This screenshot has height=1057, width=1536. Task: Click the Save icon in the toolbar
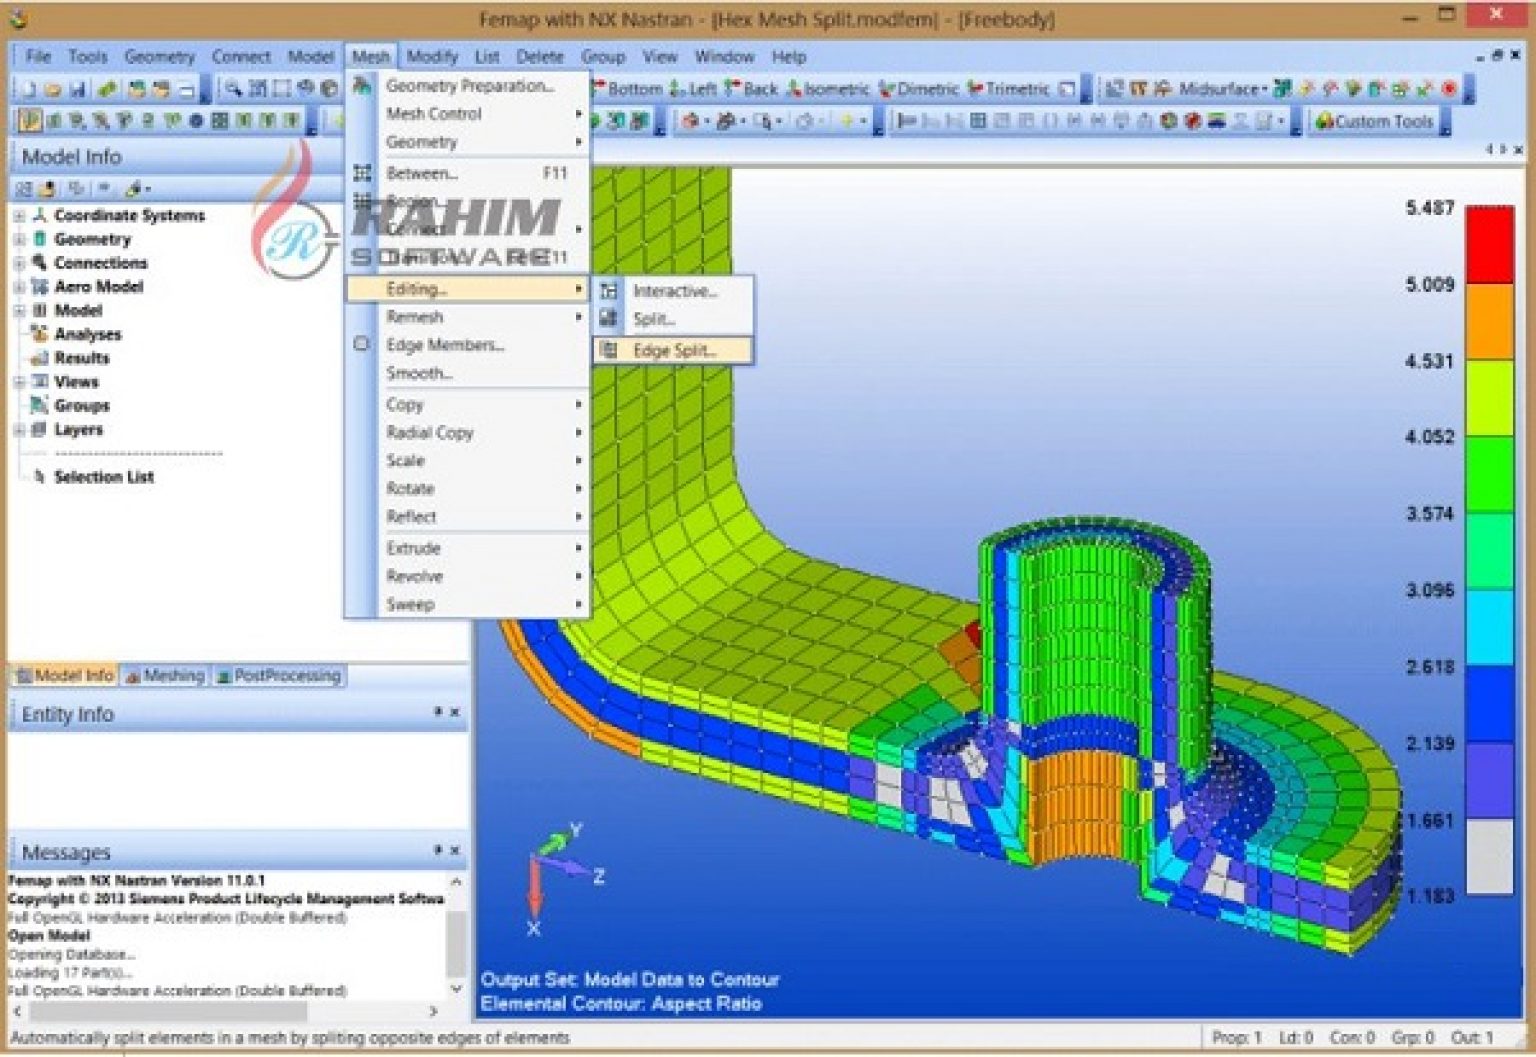pos(78,89)
